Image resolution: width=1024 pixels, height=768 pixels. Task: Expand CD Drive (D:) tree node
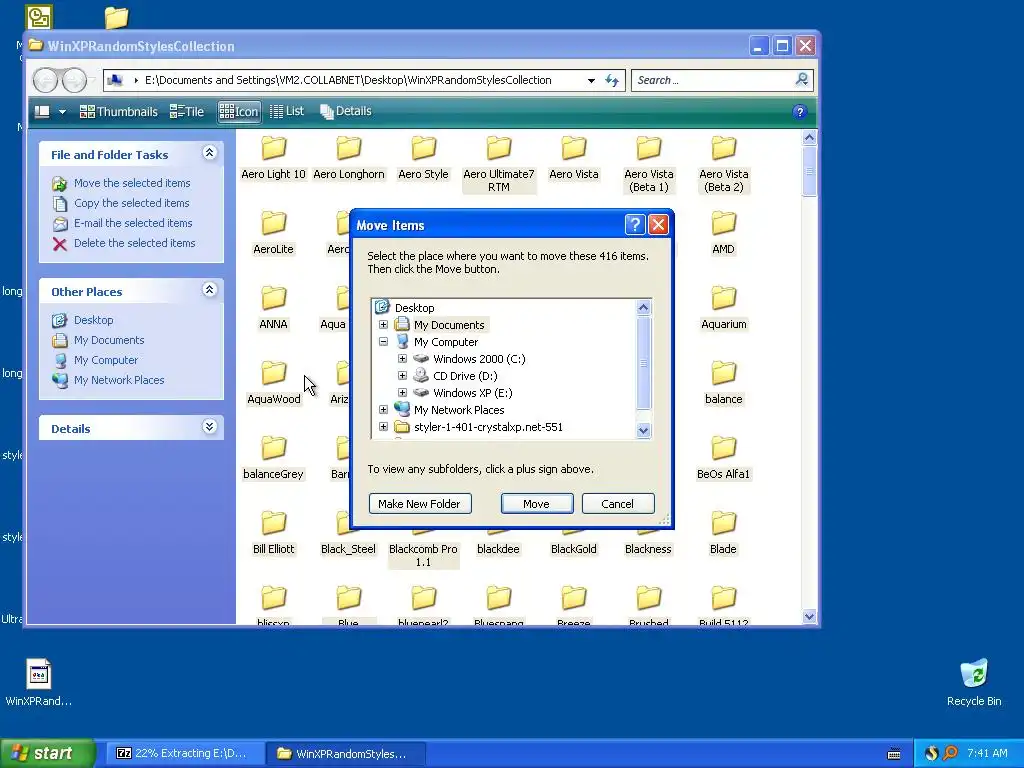pos(402,376)
